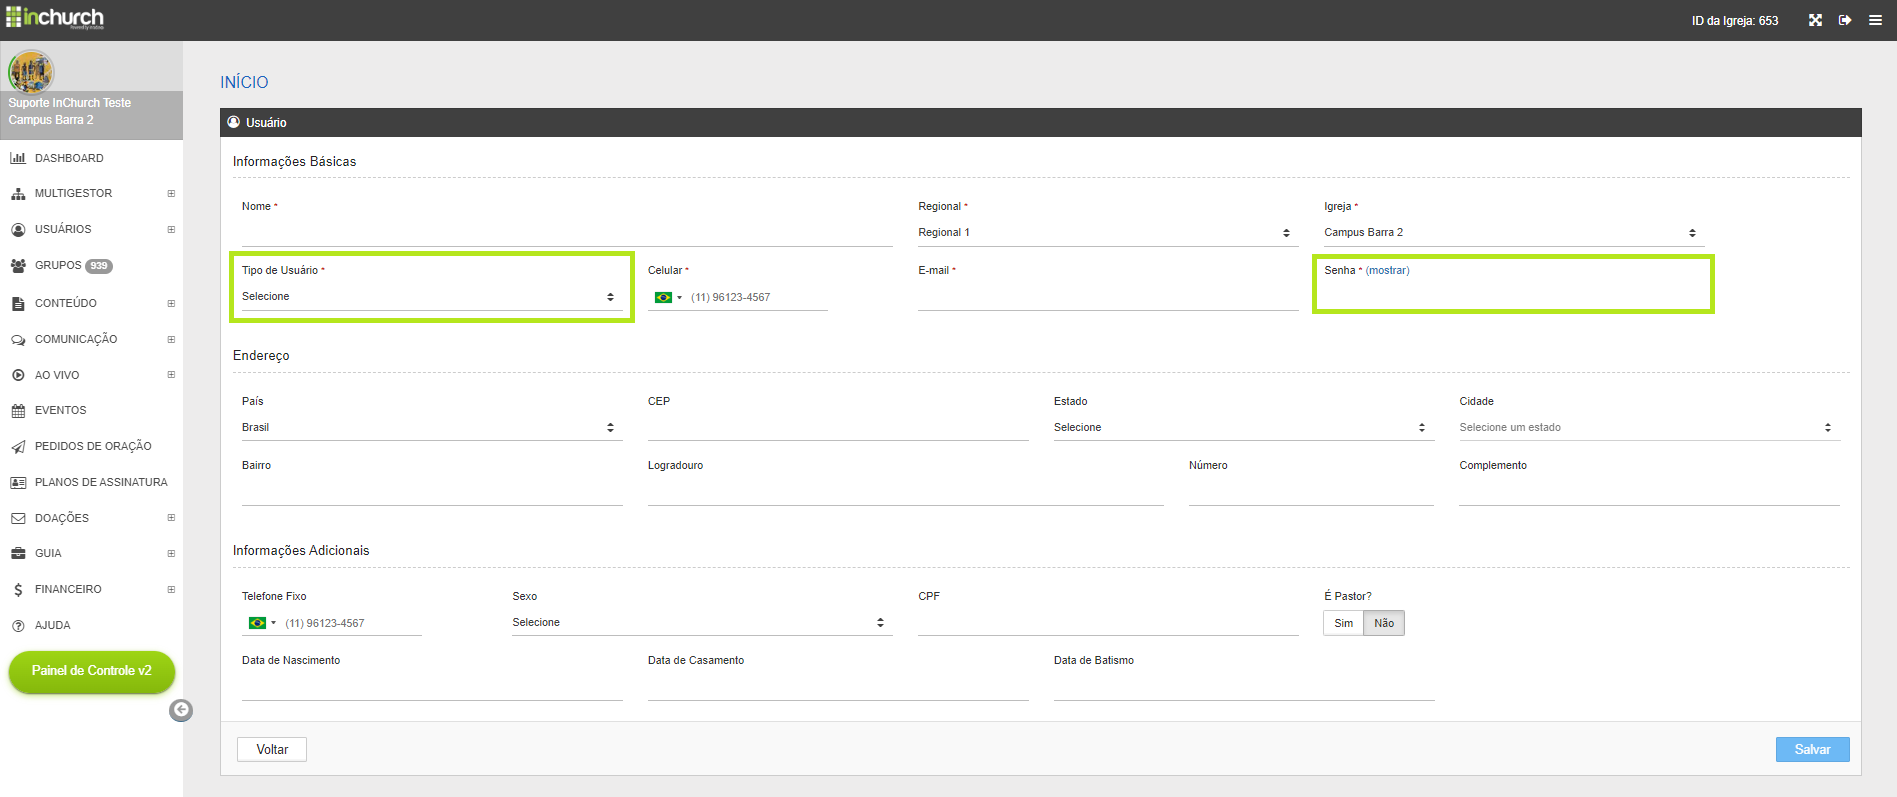Click the Voltar button
The height and width of the screenshot is (797, 1897).
click(272, 750)
